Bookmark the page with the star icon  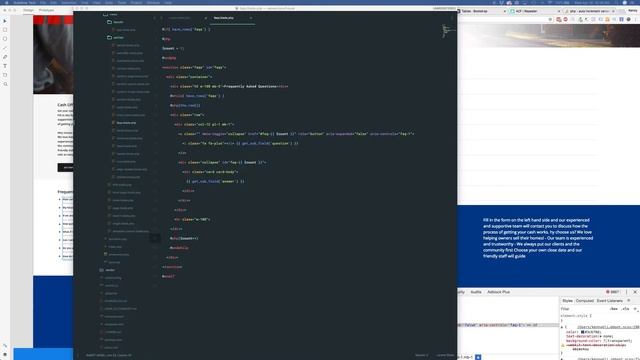click(x=550, y=19)
